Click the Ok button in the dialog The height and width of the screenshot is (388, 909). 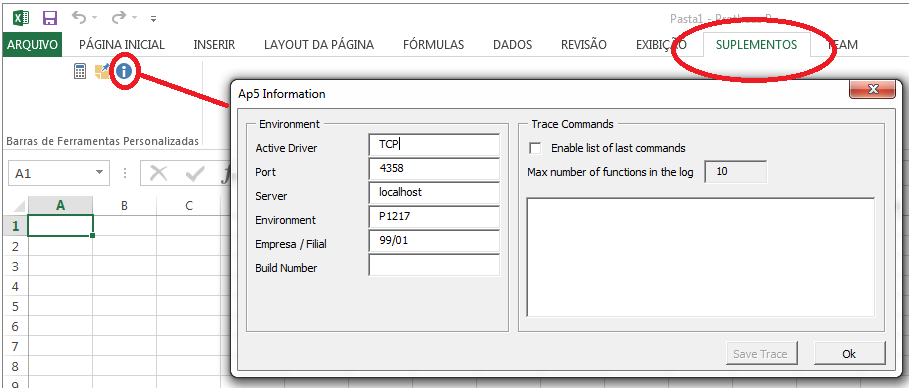(x=849, y=354)
